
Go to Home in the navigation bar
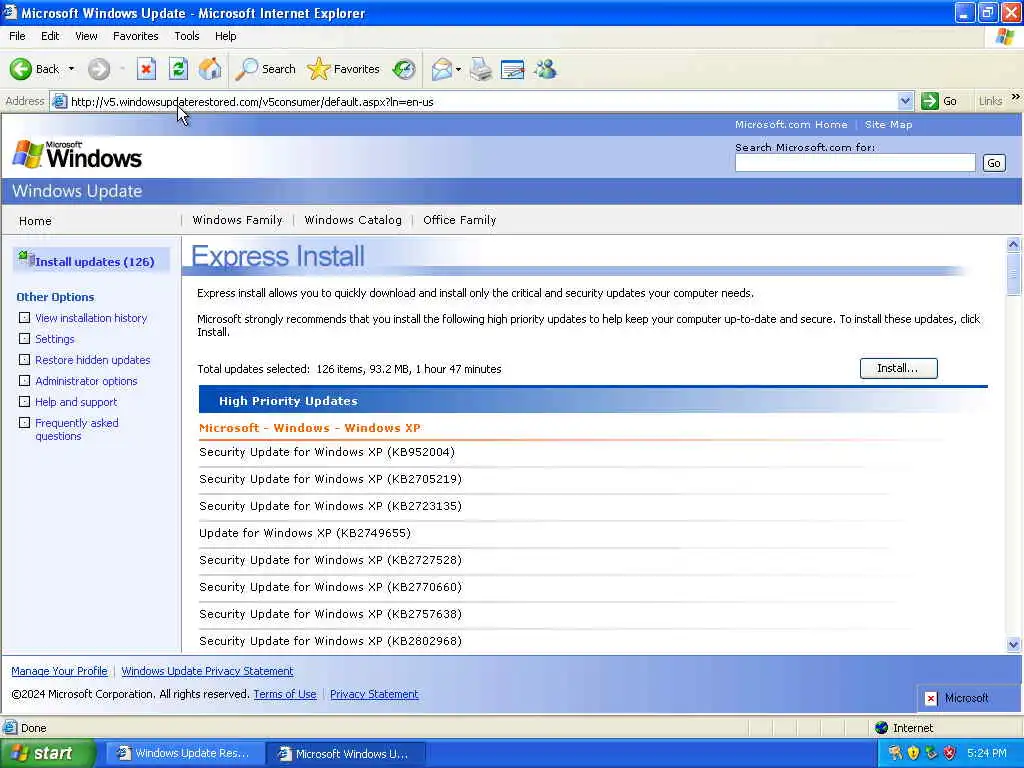click(x=35, y=221)
